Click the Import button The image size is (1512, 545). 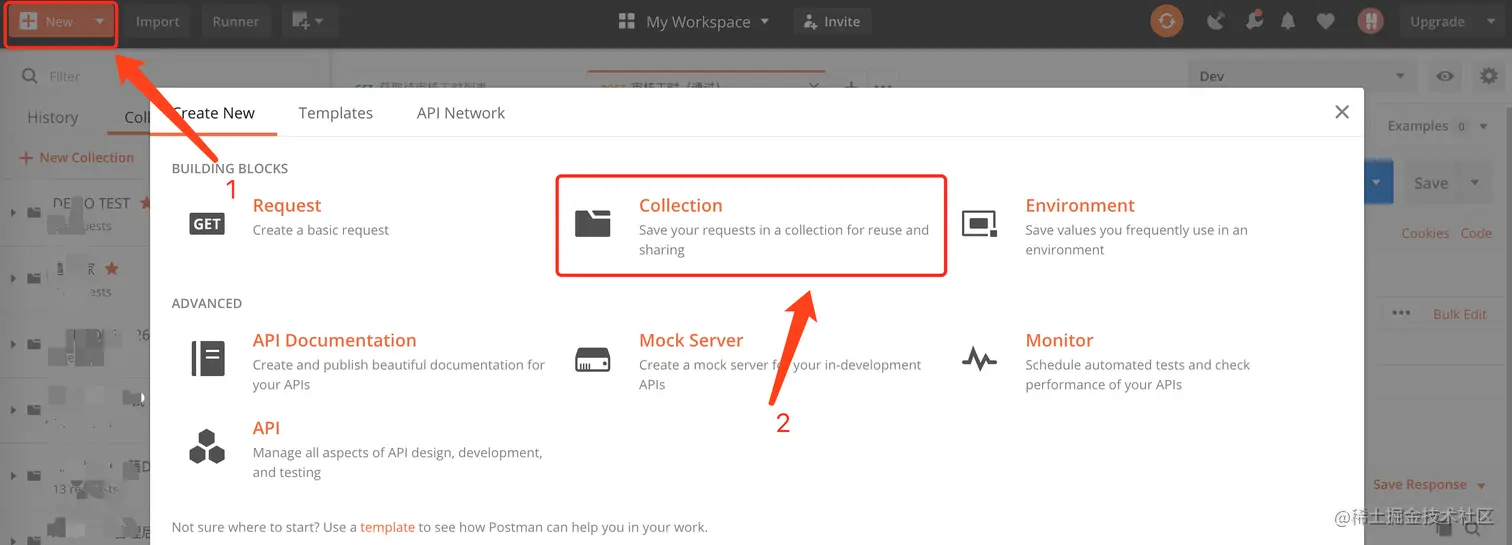pos(157,21)
